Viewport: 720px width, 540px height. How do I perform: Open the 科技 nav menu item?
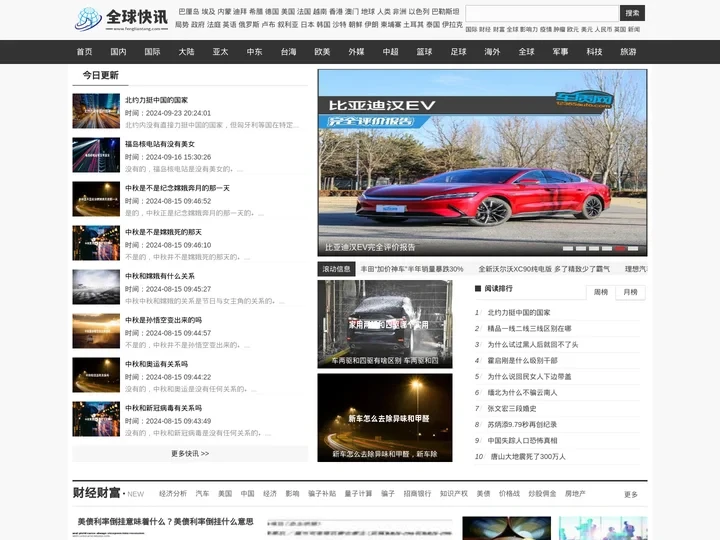pyautogui.click(x=594, y=52)
